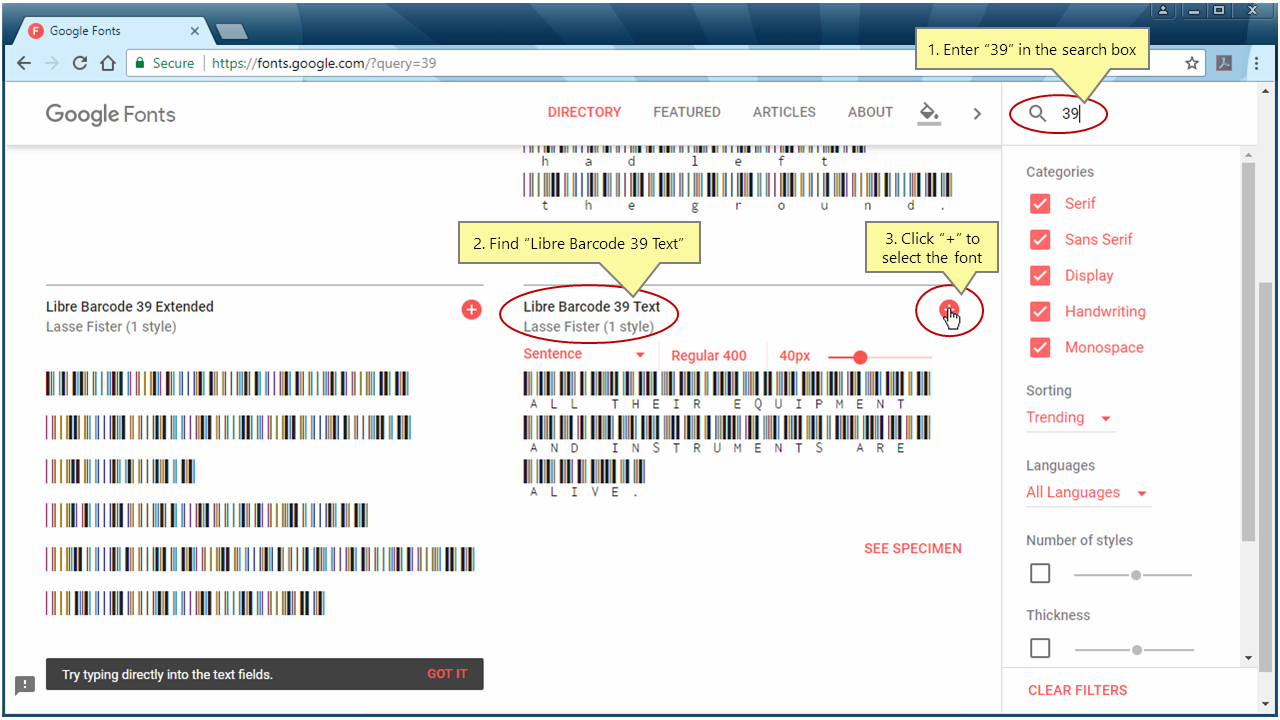Open the PDF extension icon in toolbar
The height and width of the screenshot is (720, 1280).
pyautogui.click(x=1224, y=63)
